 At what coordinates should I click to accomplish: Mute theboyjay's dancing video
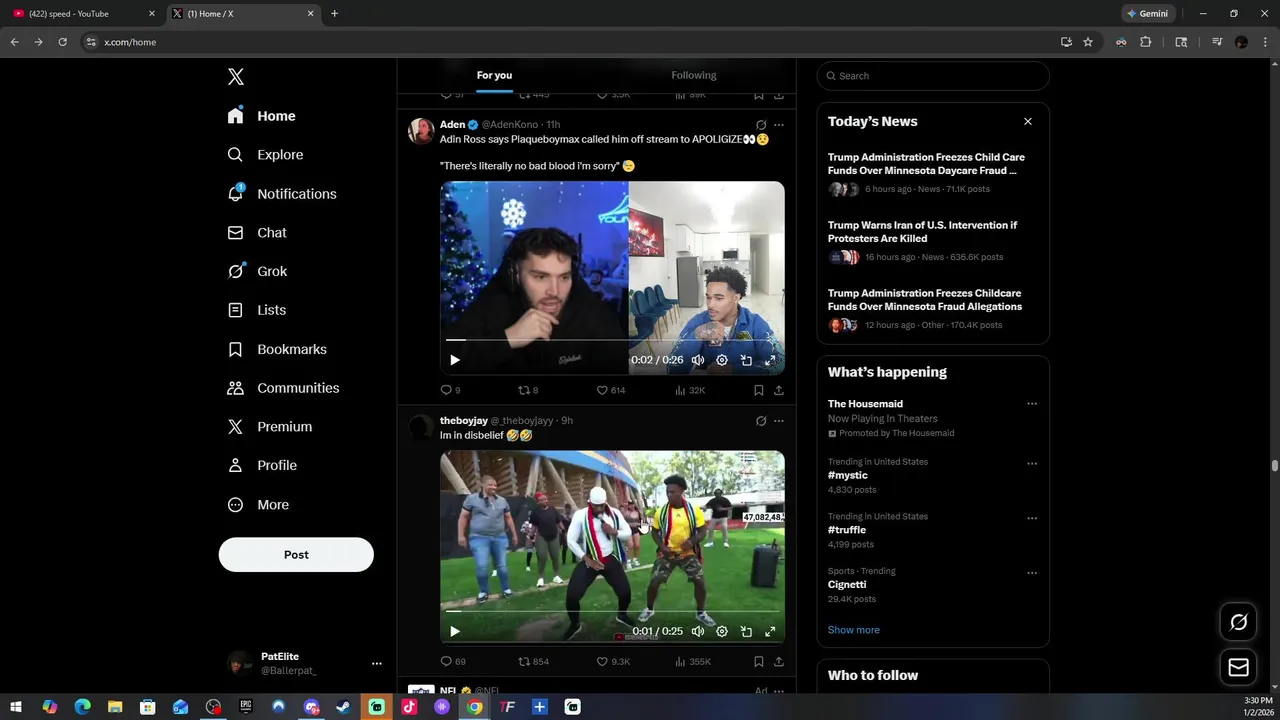(698, 631)
